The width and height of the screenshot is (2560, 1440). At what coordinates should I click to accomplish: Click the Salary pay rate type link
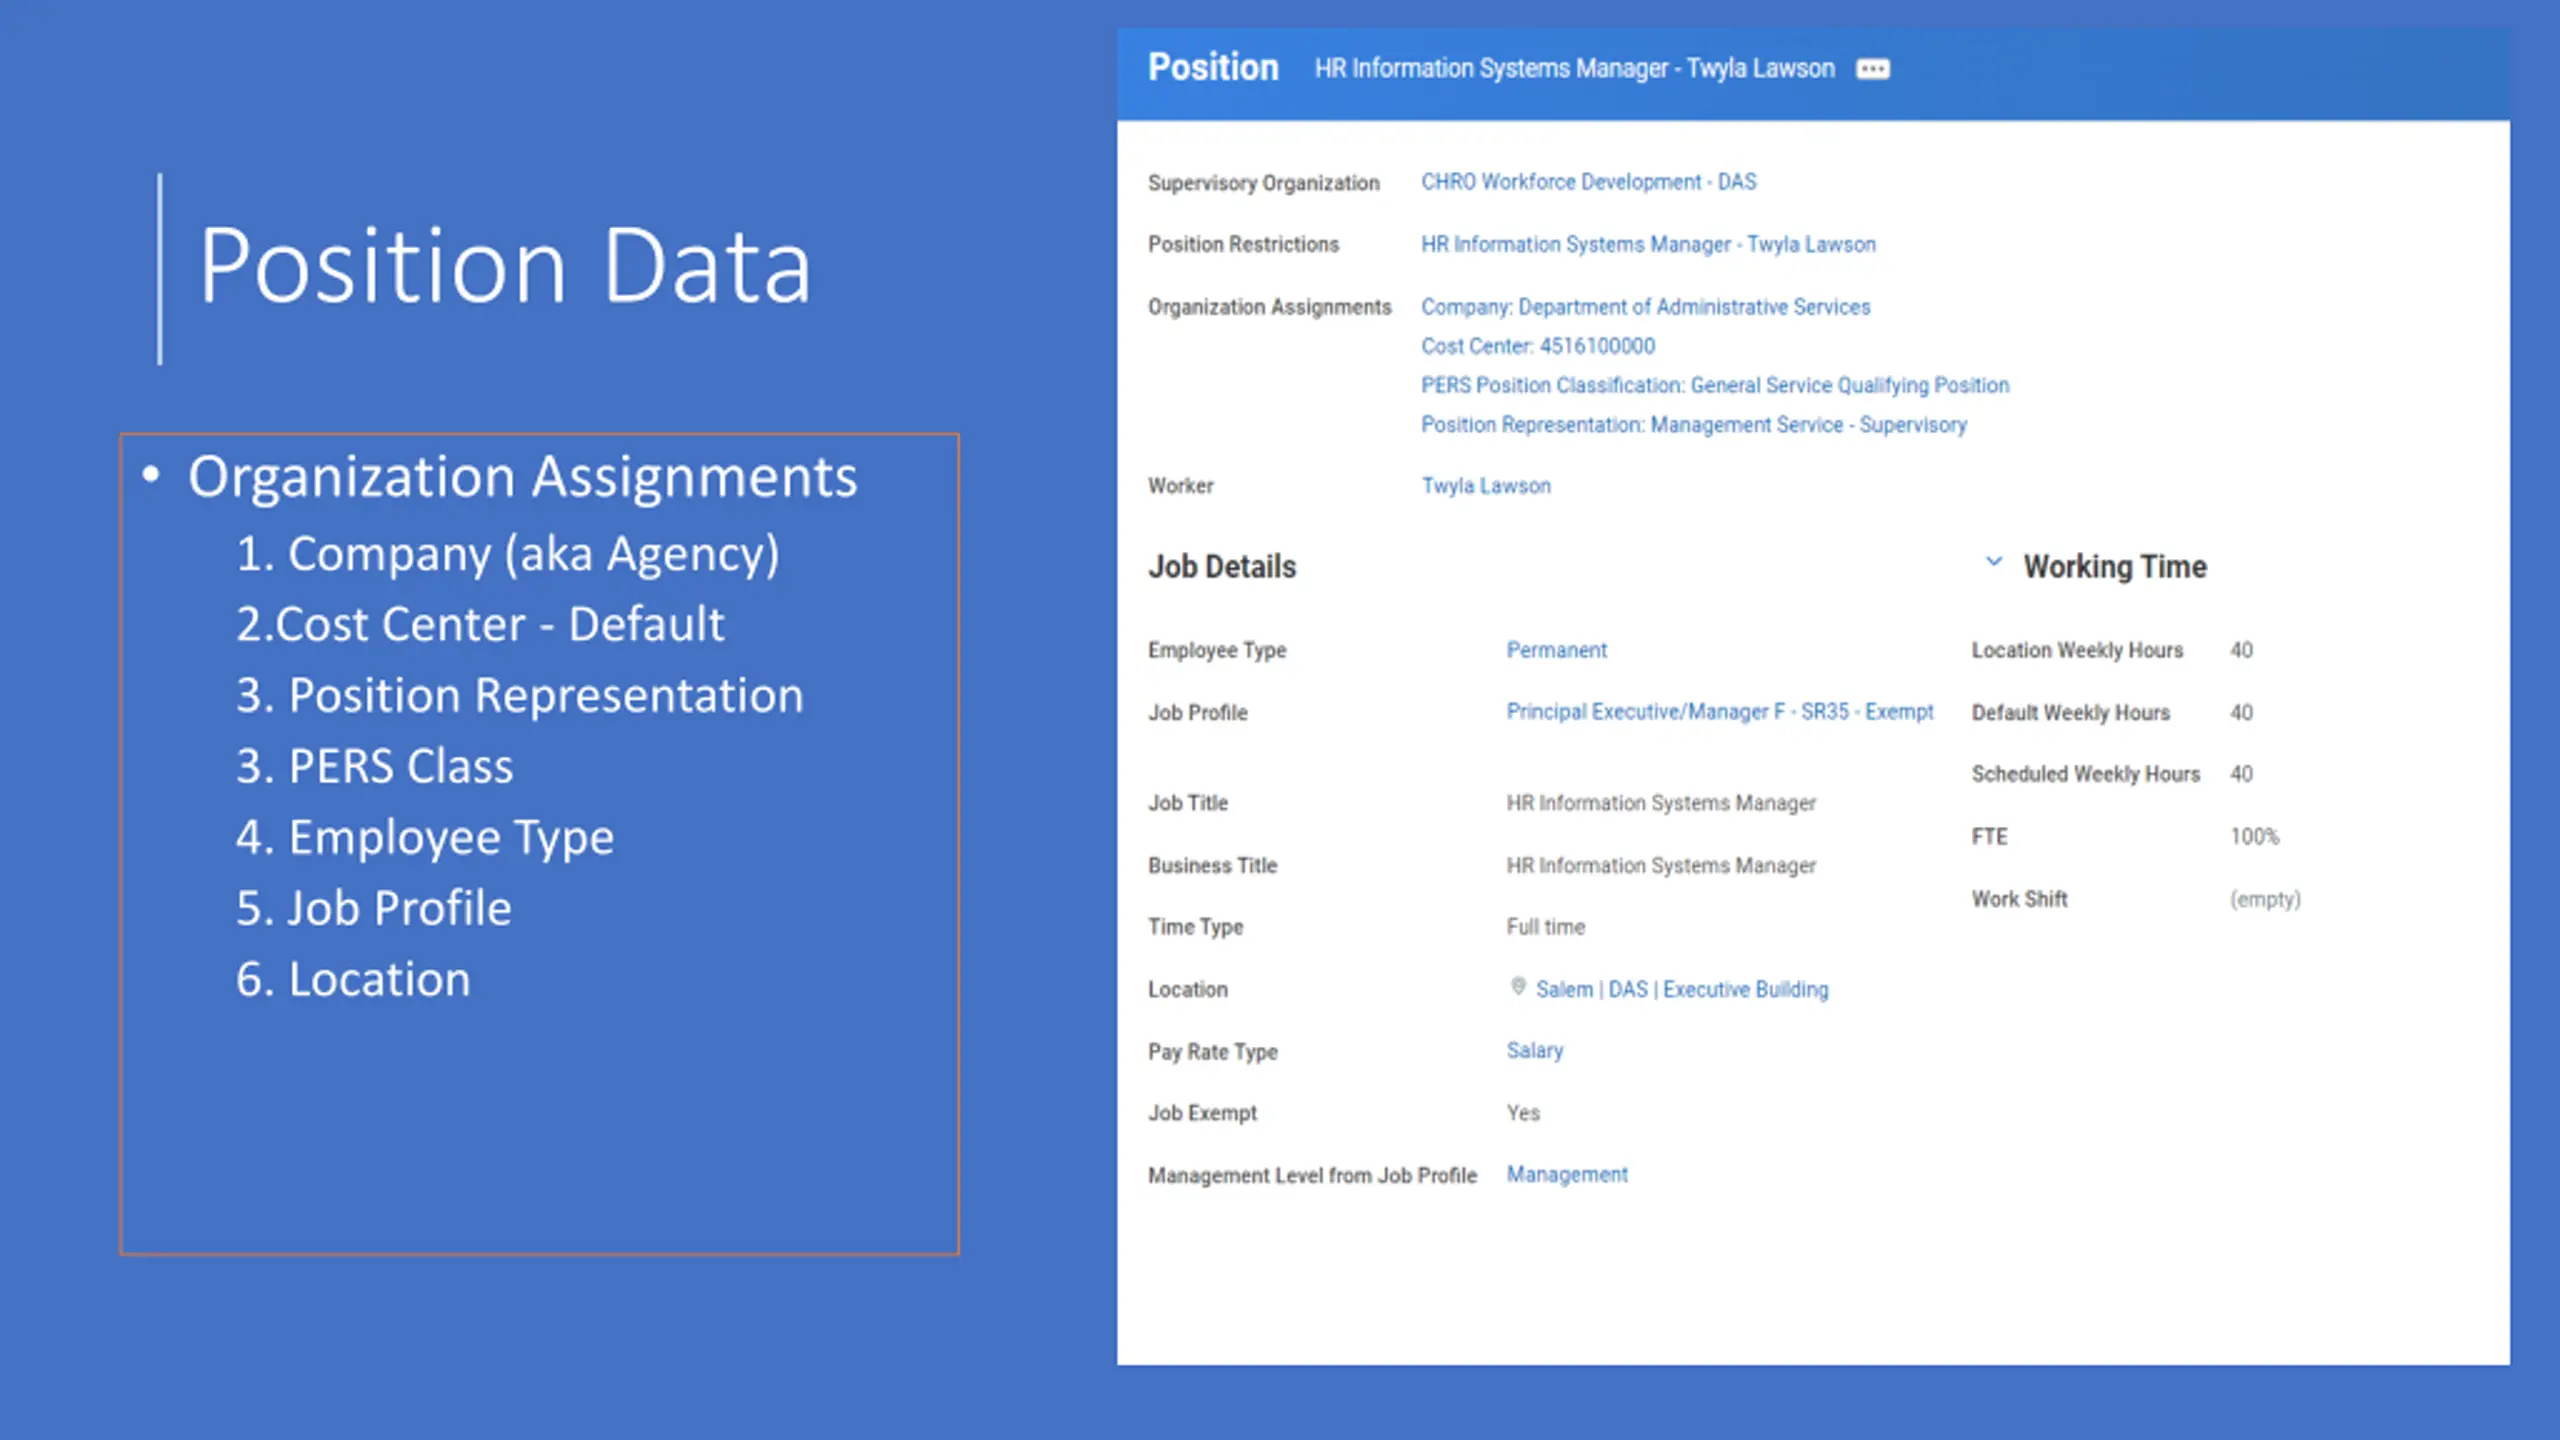pyautogui.click(x=1535, y=1051)
